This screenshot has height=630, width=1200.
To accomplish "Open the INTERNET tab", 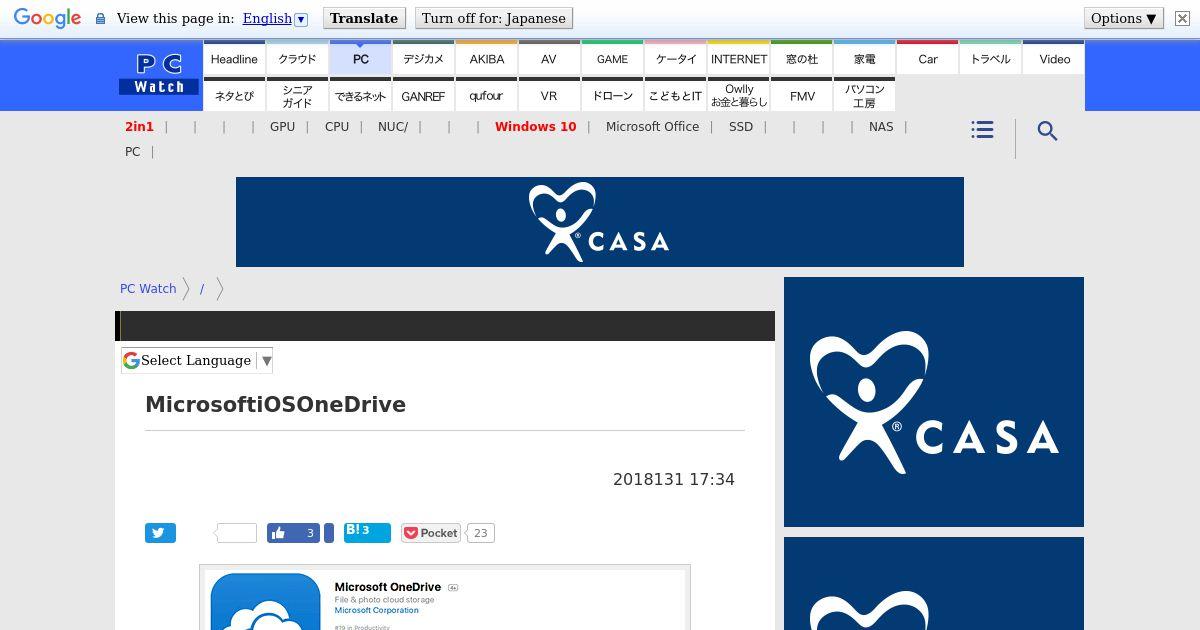I will coord(738,59).
